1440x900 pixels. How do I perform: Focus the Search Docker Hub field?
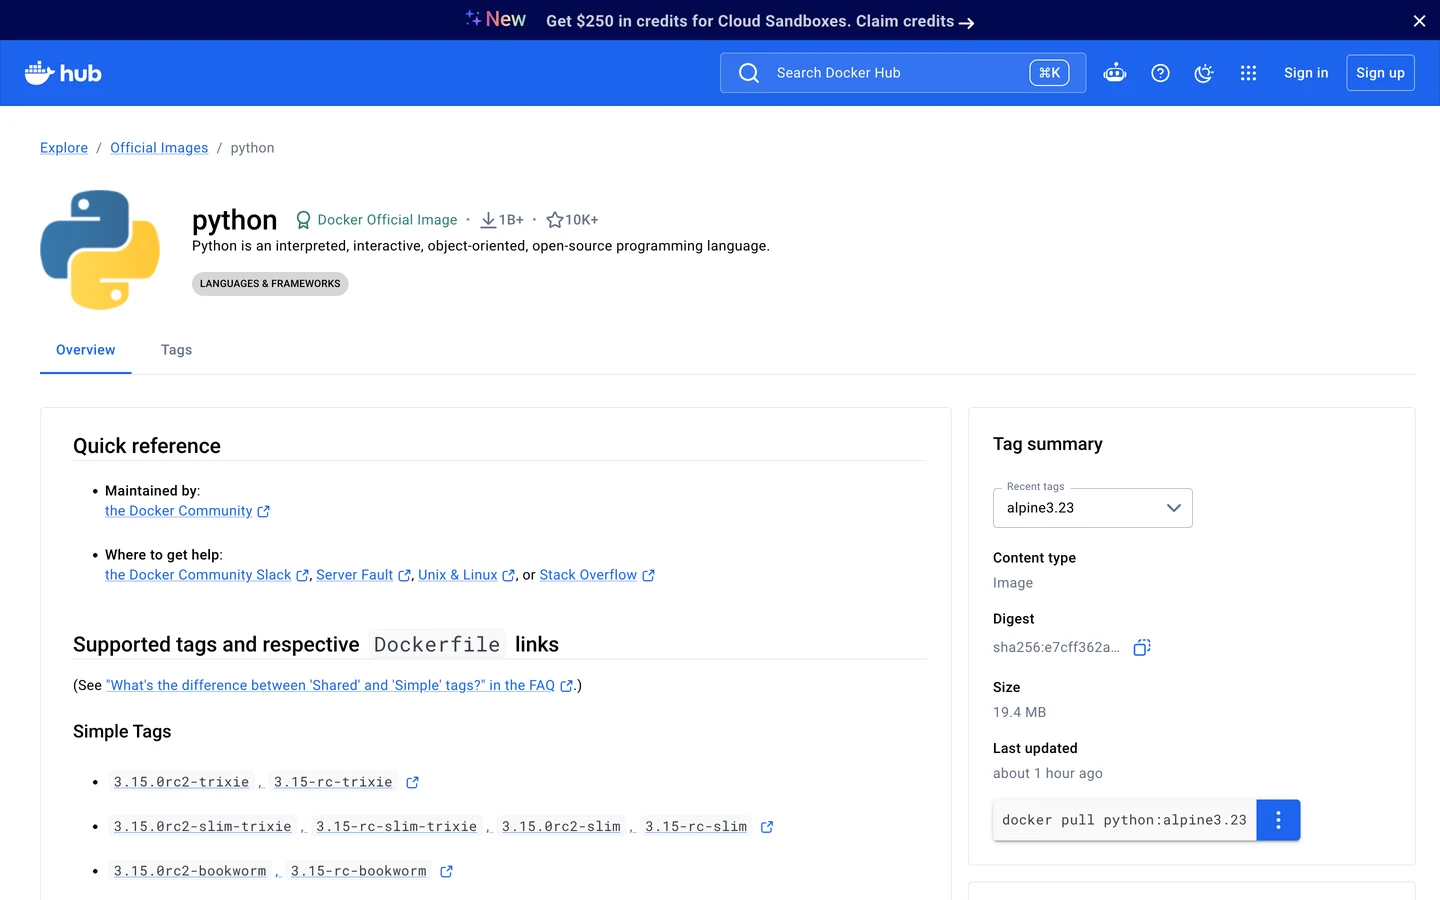(x=903, y=73)
